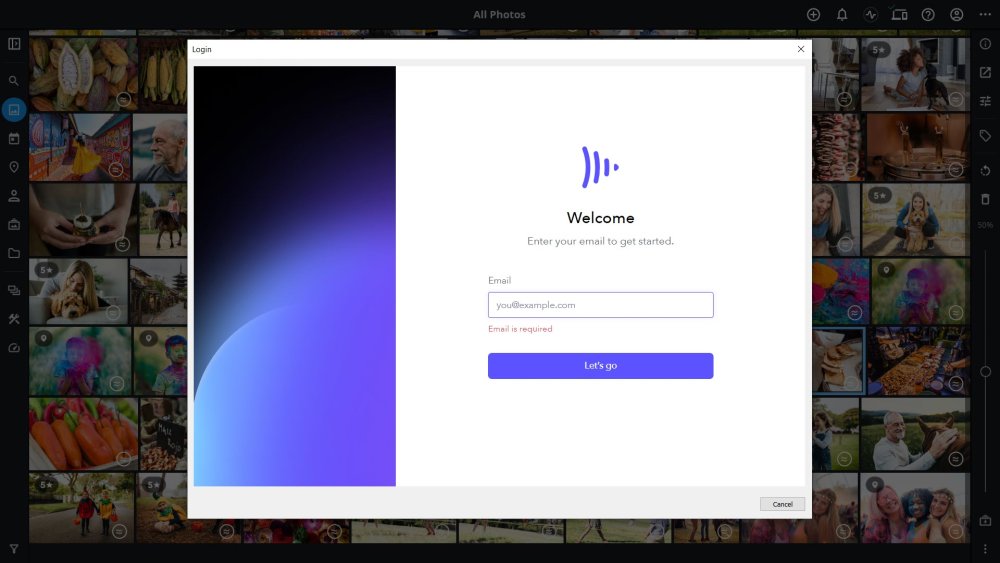Click the Let's go button
1000x563 pixels.
pyautogui.click(x=600, y=366)
